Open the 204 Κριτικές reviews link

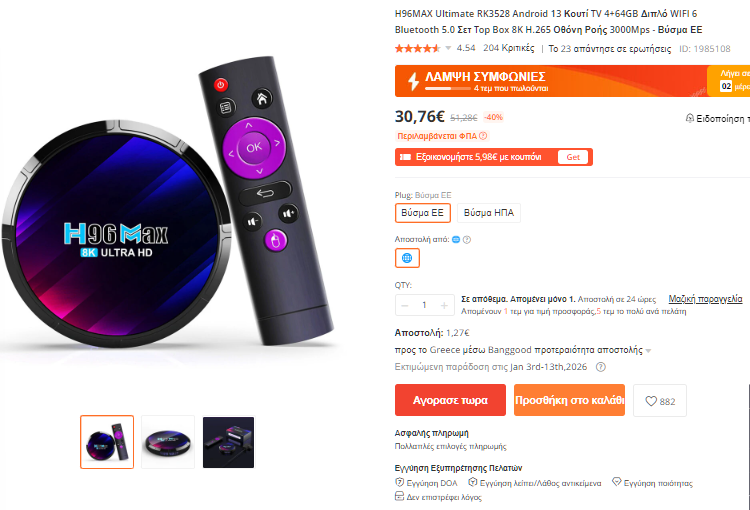pyautogui.click(x=508, y=48)
